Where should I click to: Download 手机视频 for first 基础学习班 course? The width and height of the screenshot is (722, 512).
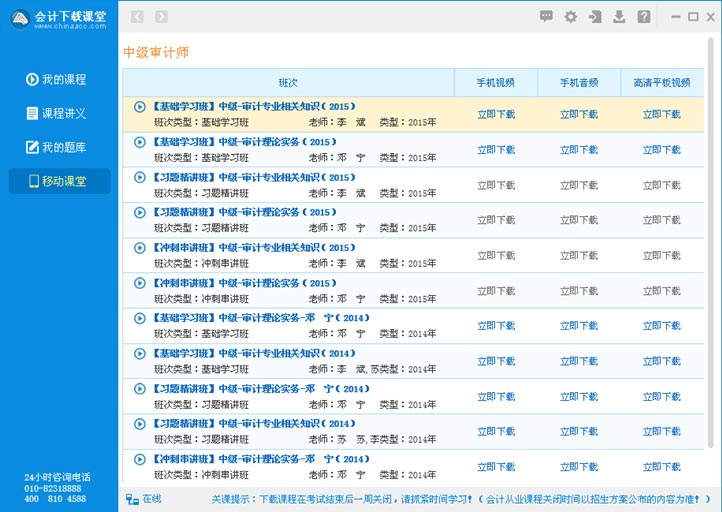pos(496,115)
